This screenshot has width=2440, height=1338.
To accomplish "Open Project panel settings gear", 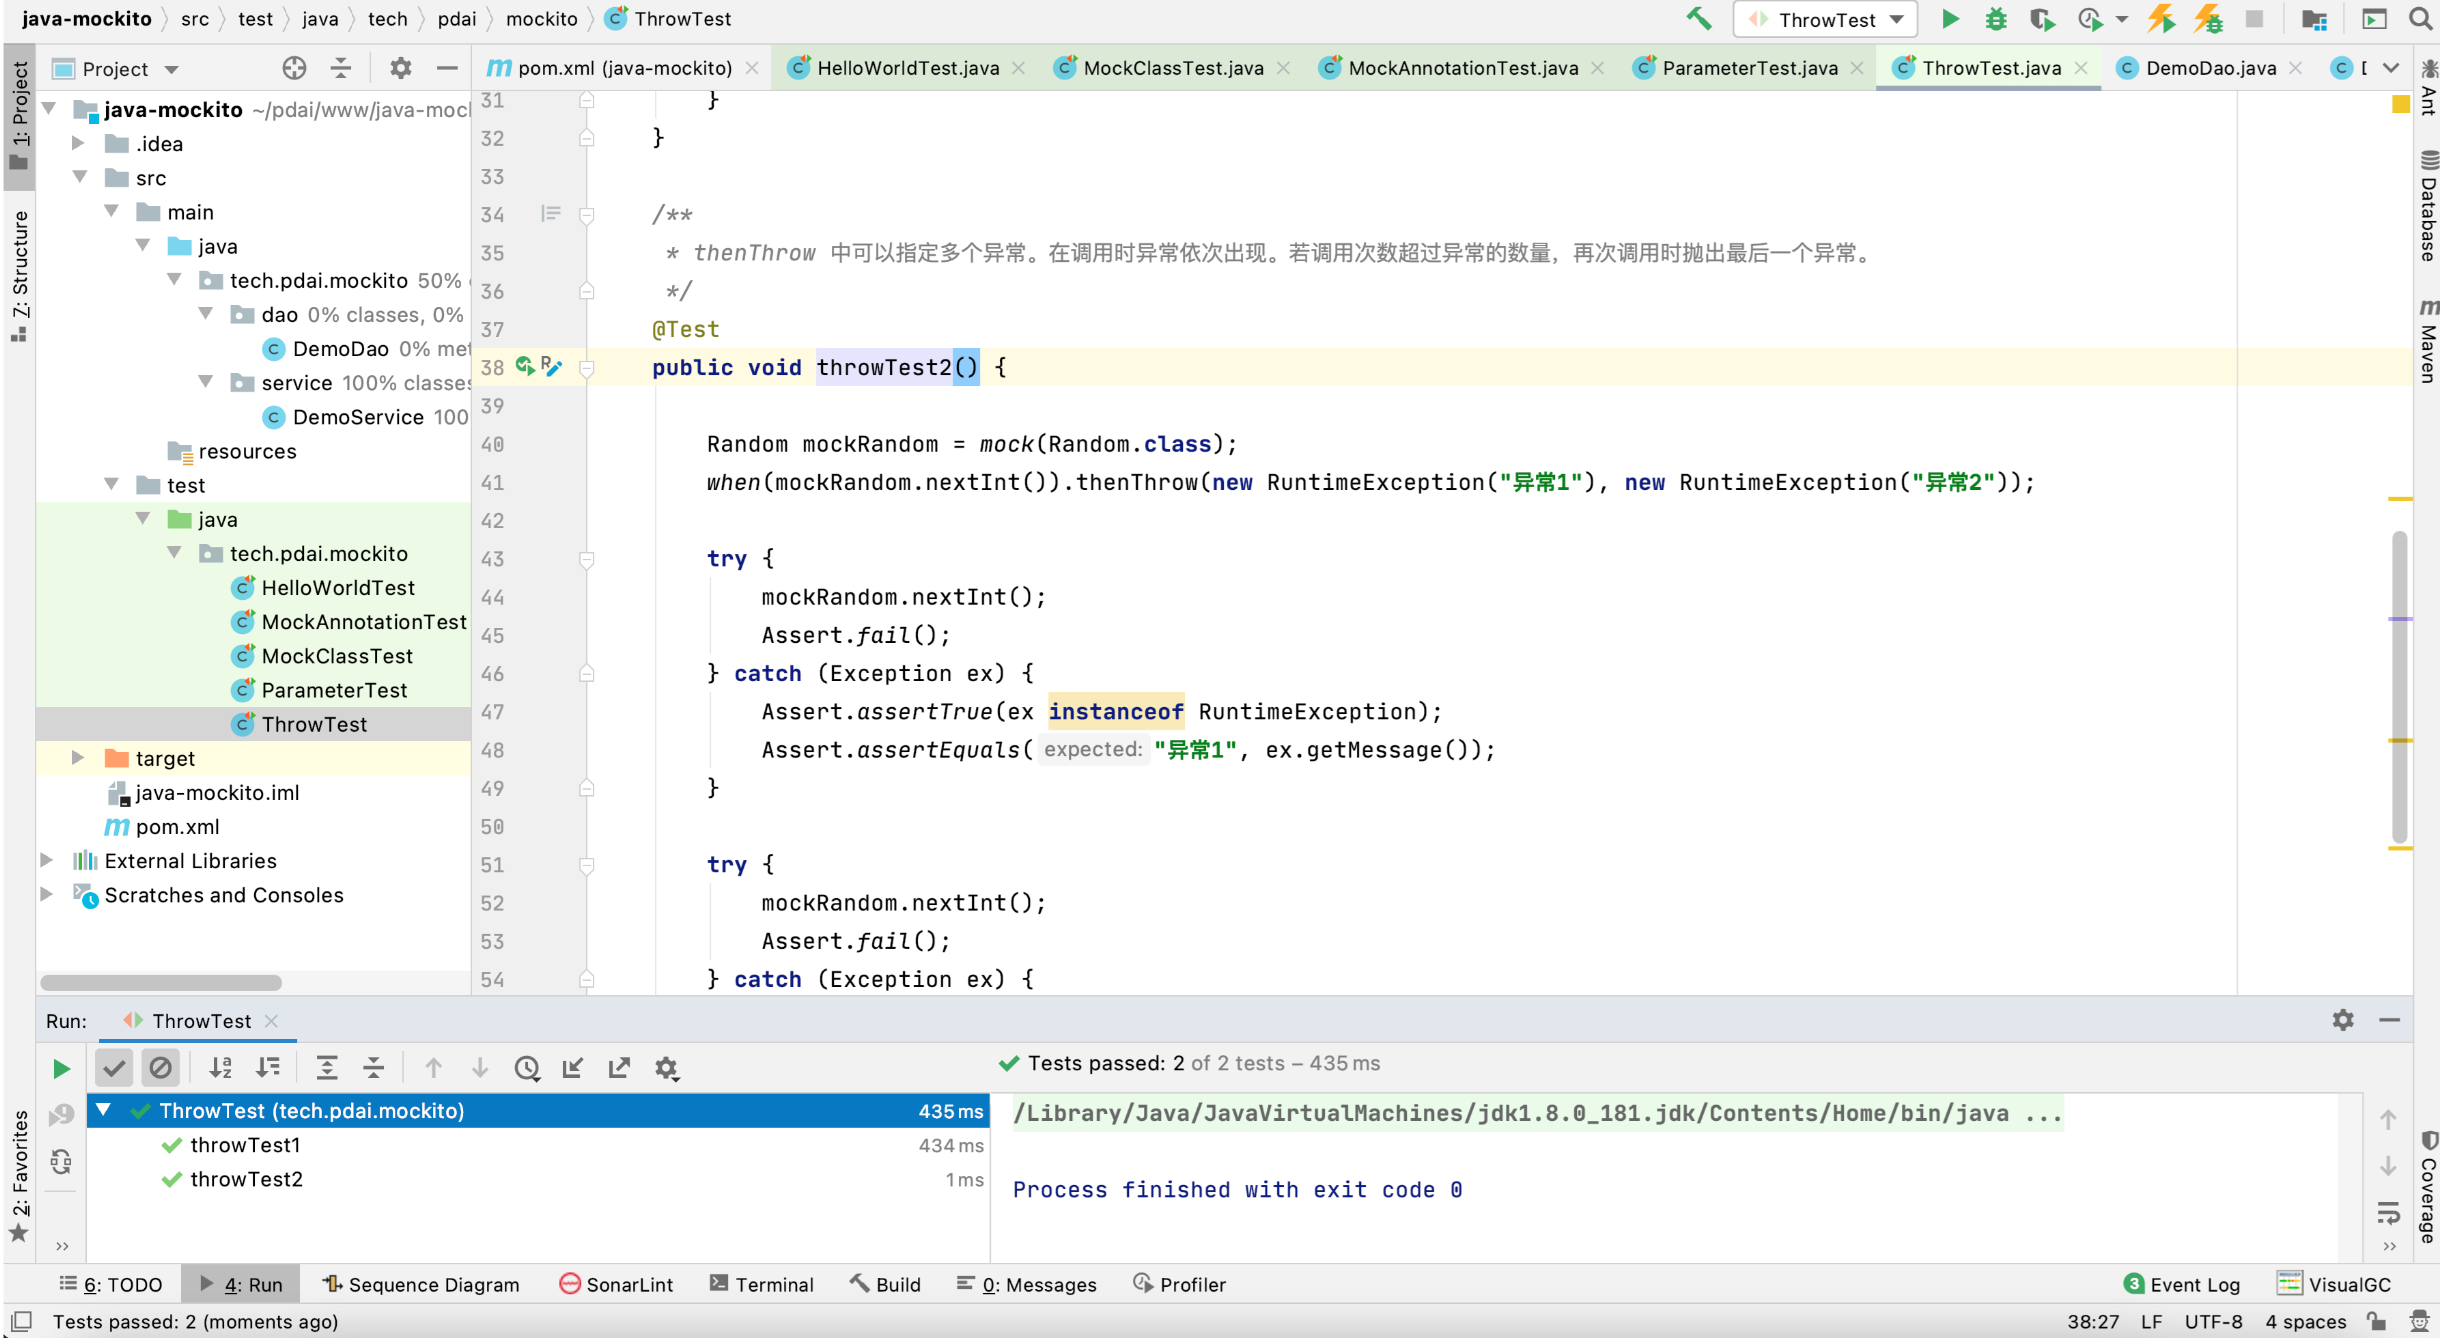I will pos(400,68).
